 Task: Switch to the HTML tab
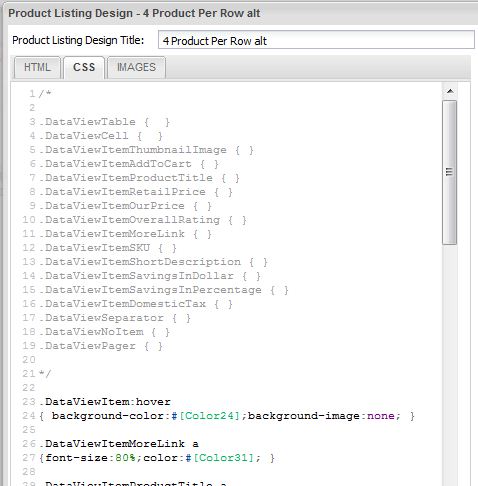tap(37, 67)
